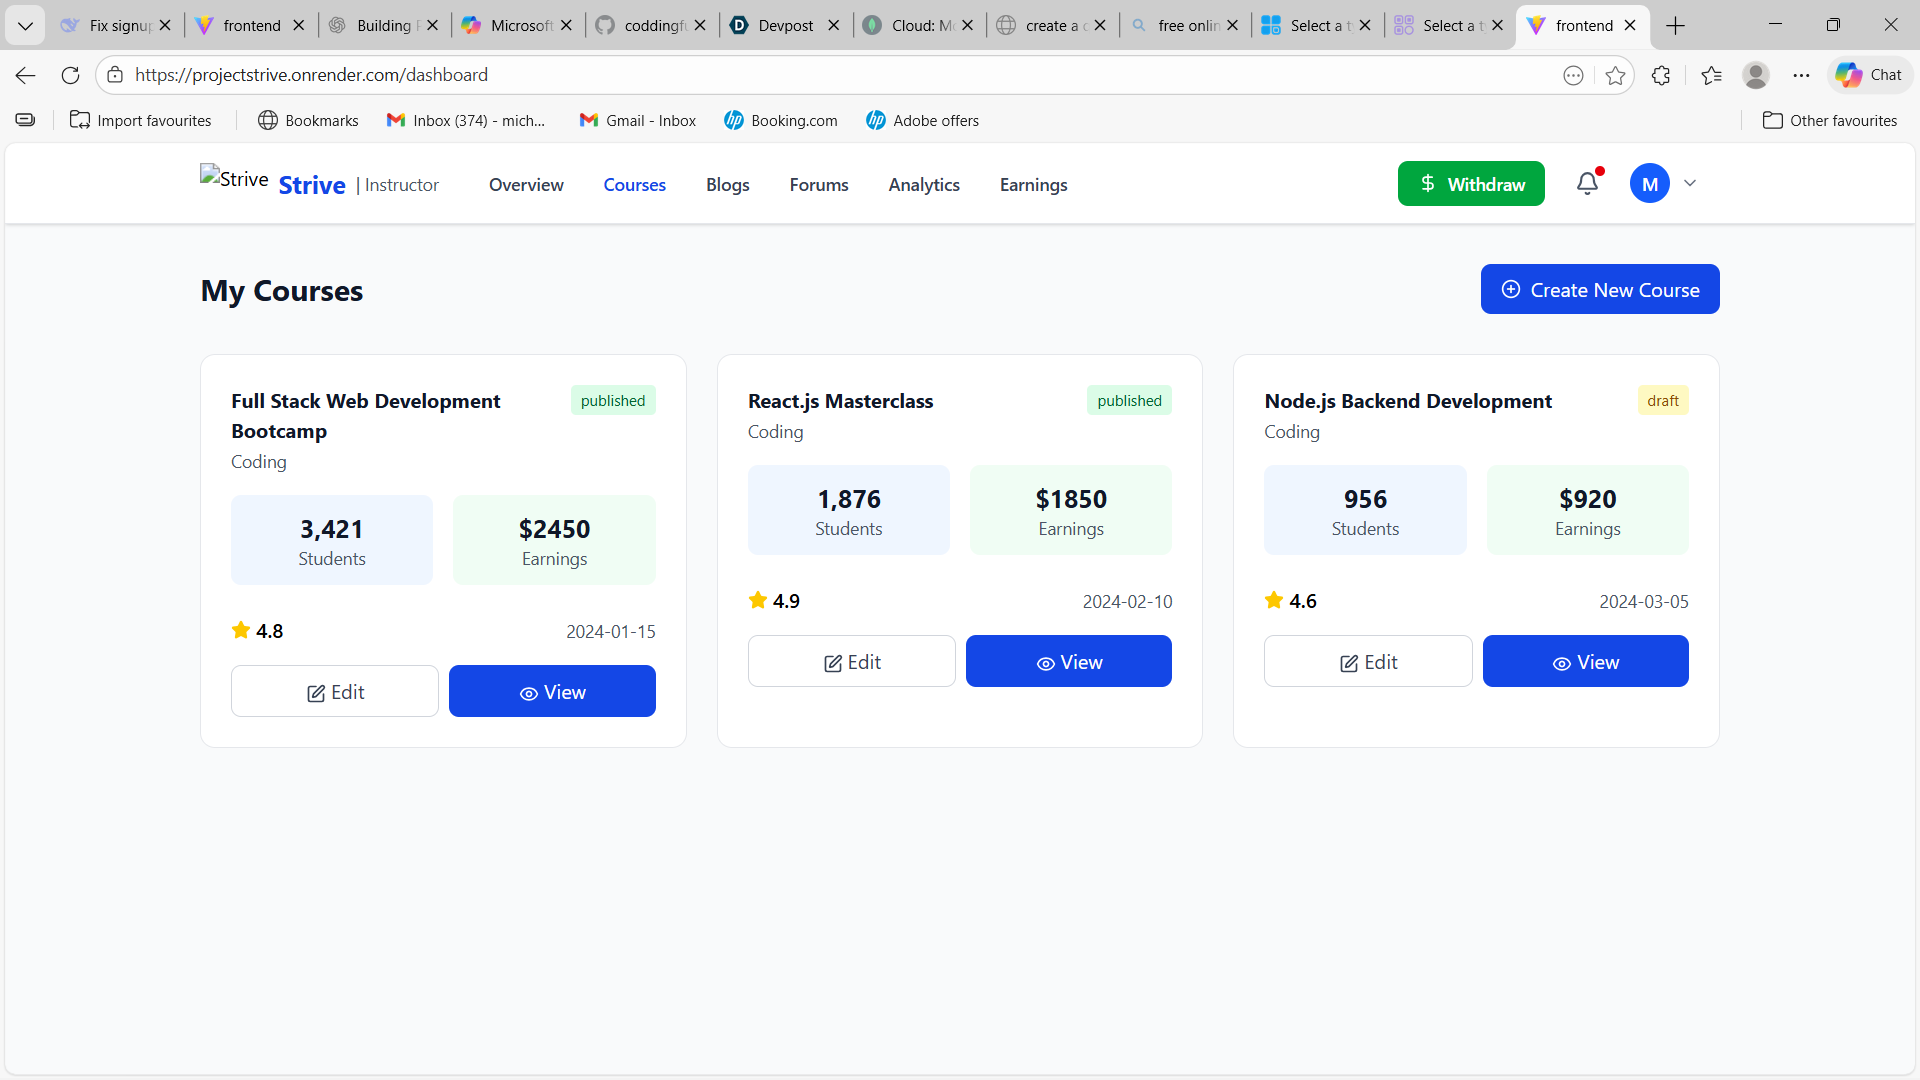This screenshot has height=1080, width=1920.
Task: Go to the Analytics nav item
Action: pyautogui.click(x=923, y=185)
